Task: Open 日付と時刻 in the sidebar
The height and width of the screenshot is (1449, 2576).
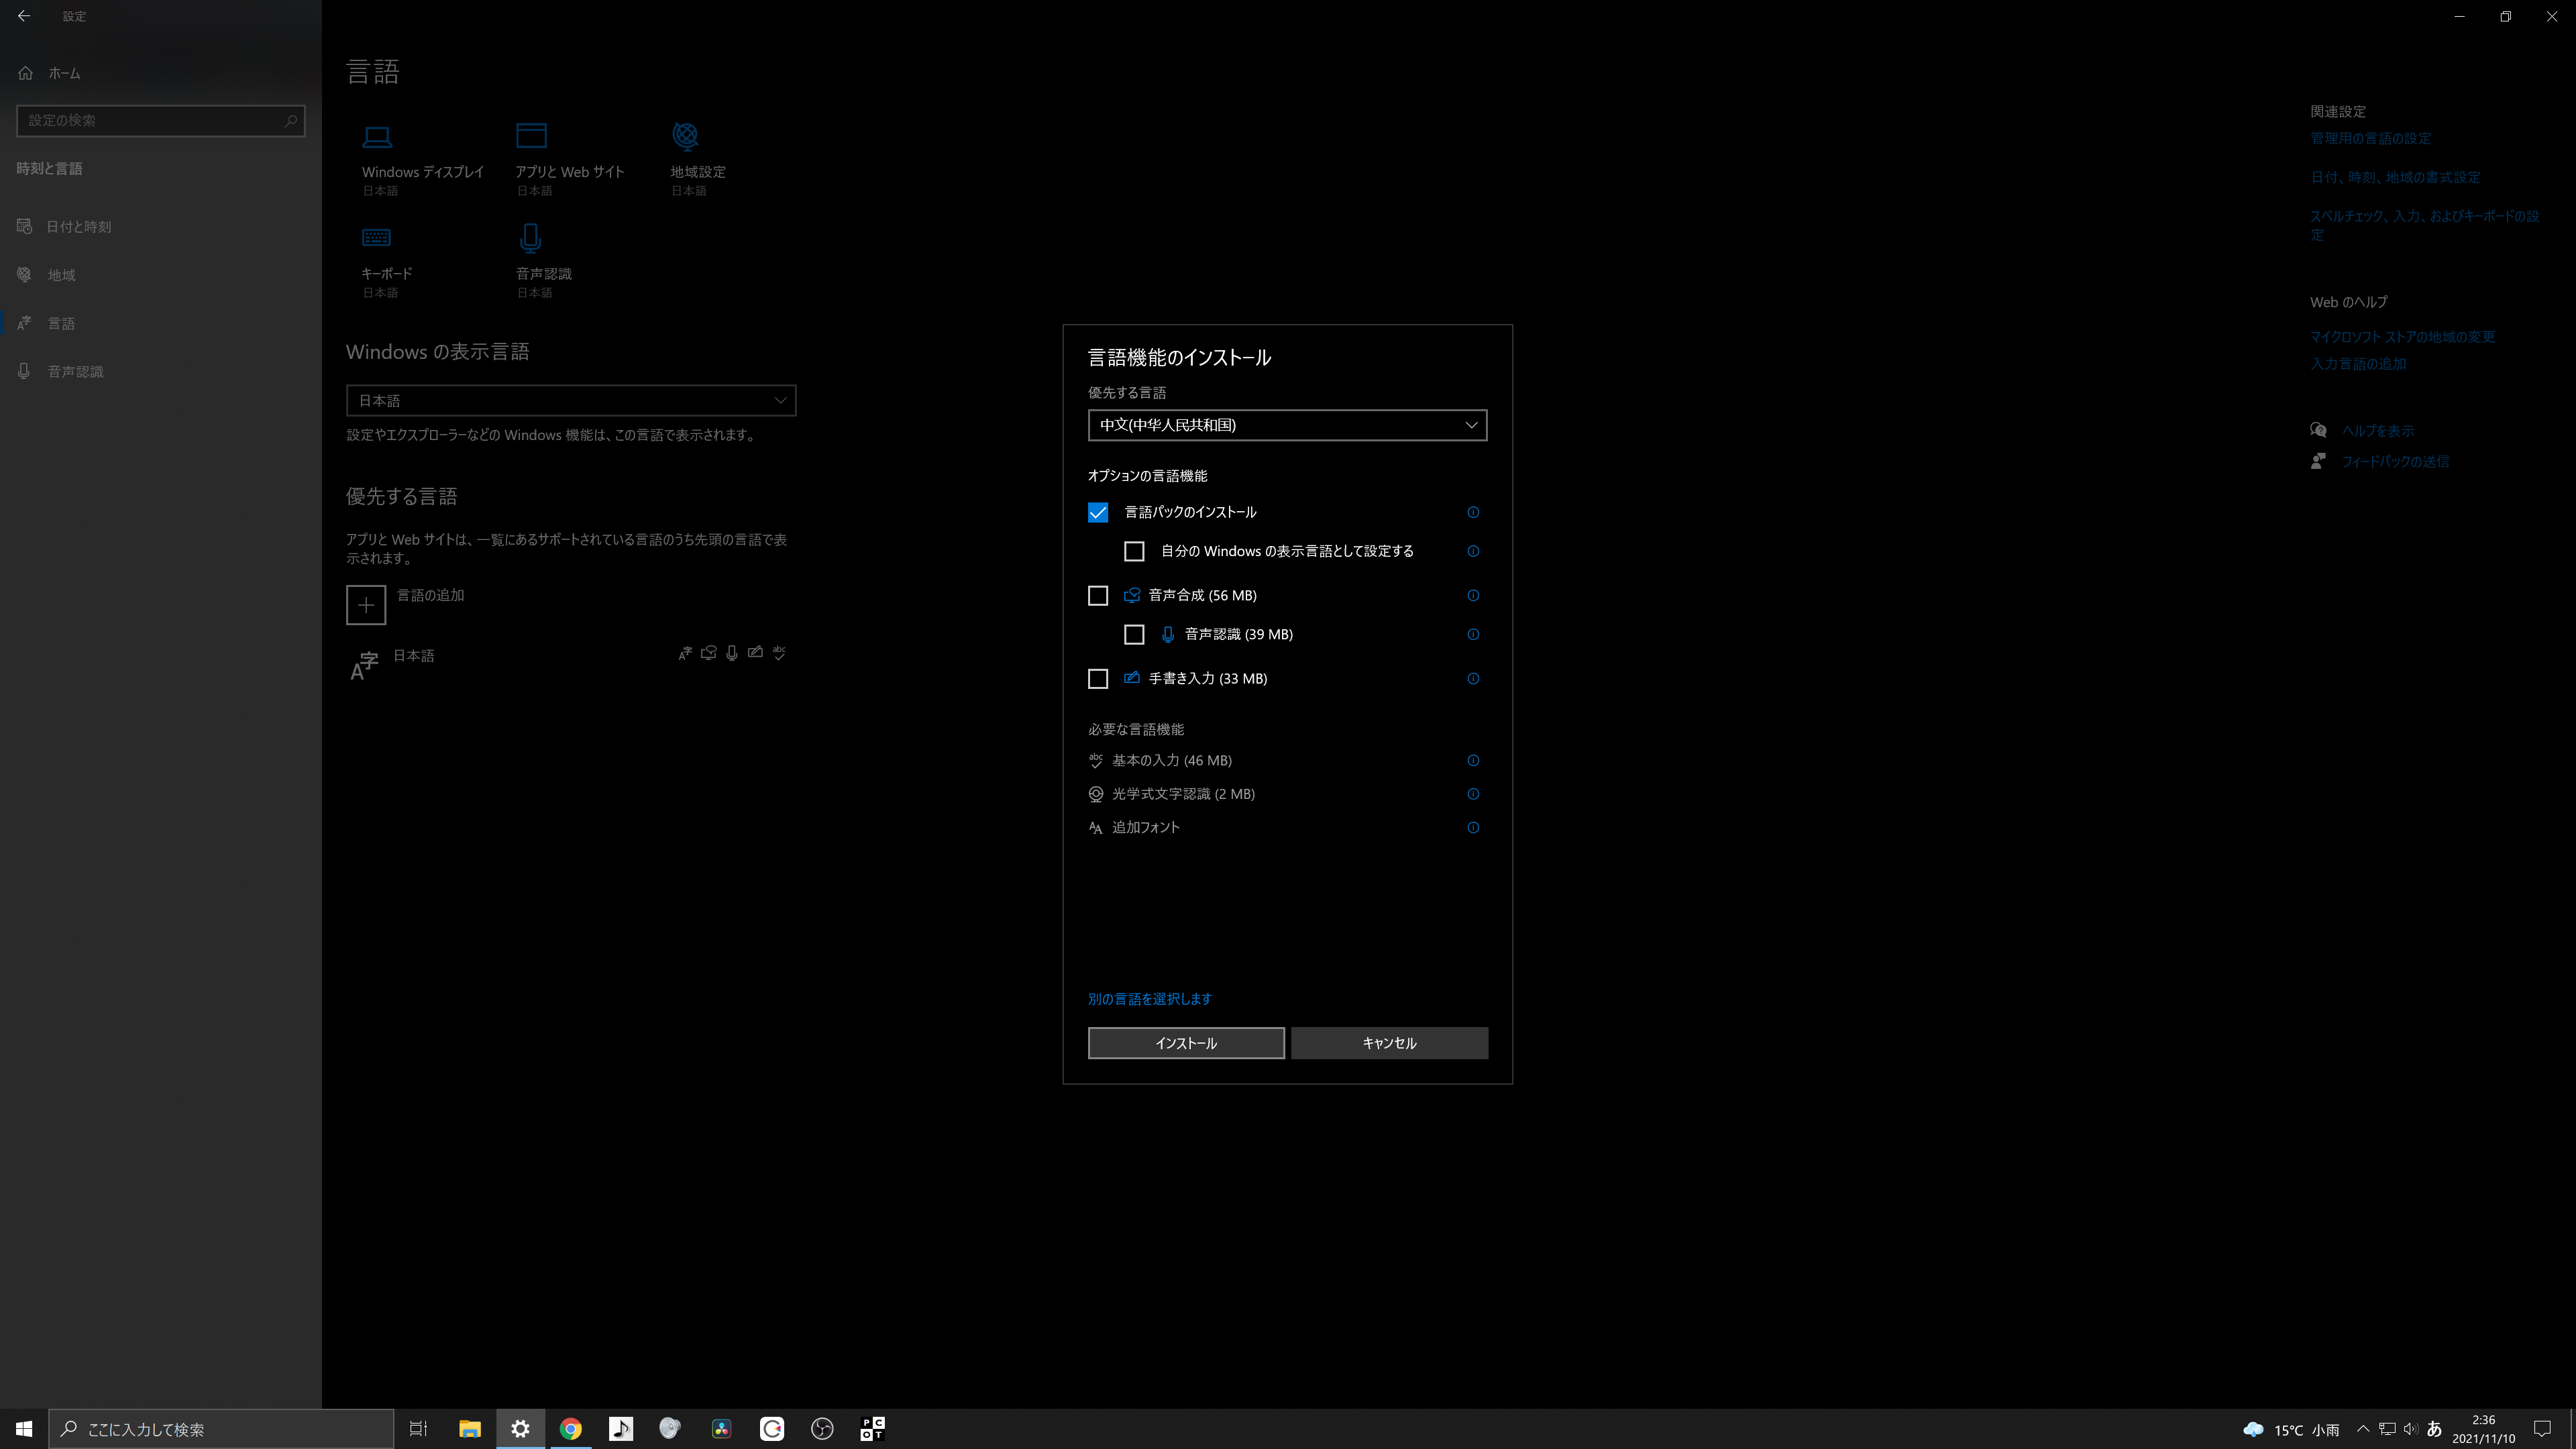Action: 78,227
